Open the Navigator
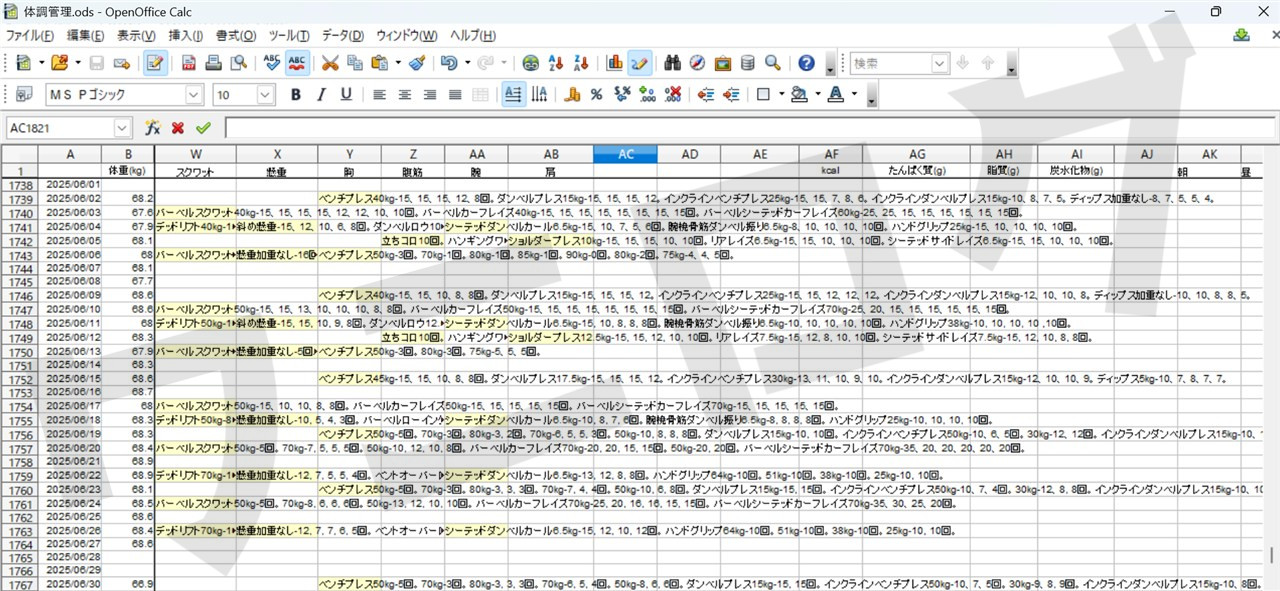 (698, 63)
